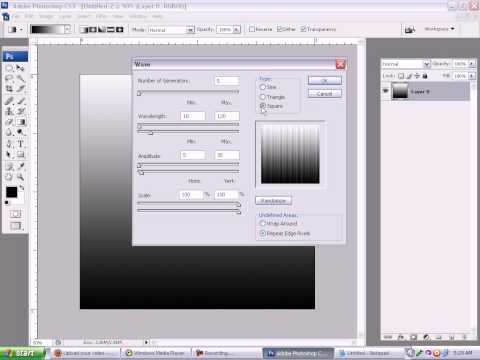Image resolution: width=480 pixels, height=360 pixels.
Task: Select the Move tool
Action: click(20, 68)
